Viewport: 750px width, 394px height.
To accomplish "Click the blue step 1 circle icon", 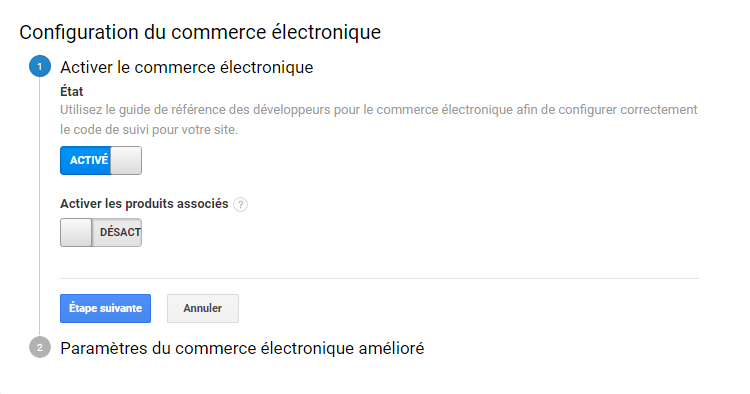I will [x=40, y=66].
